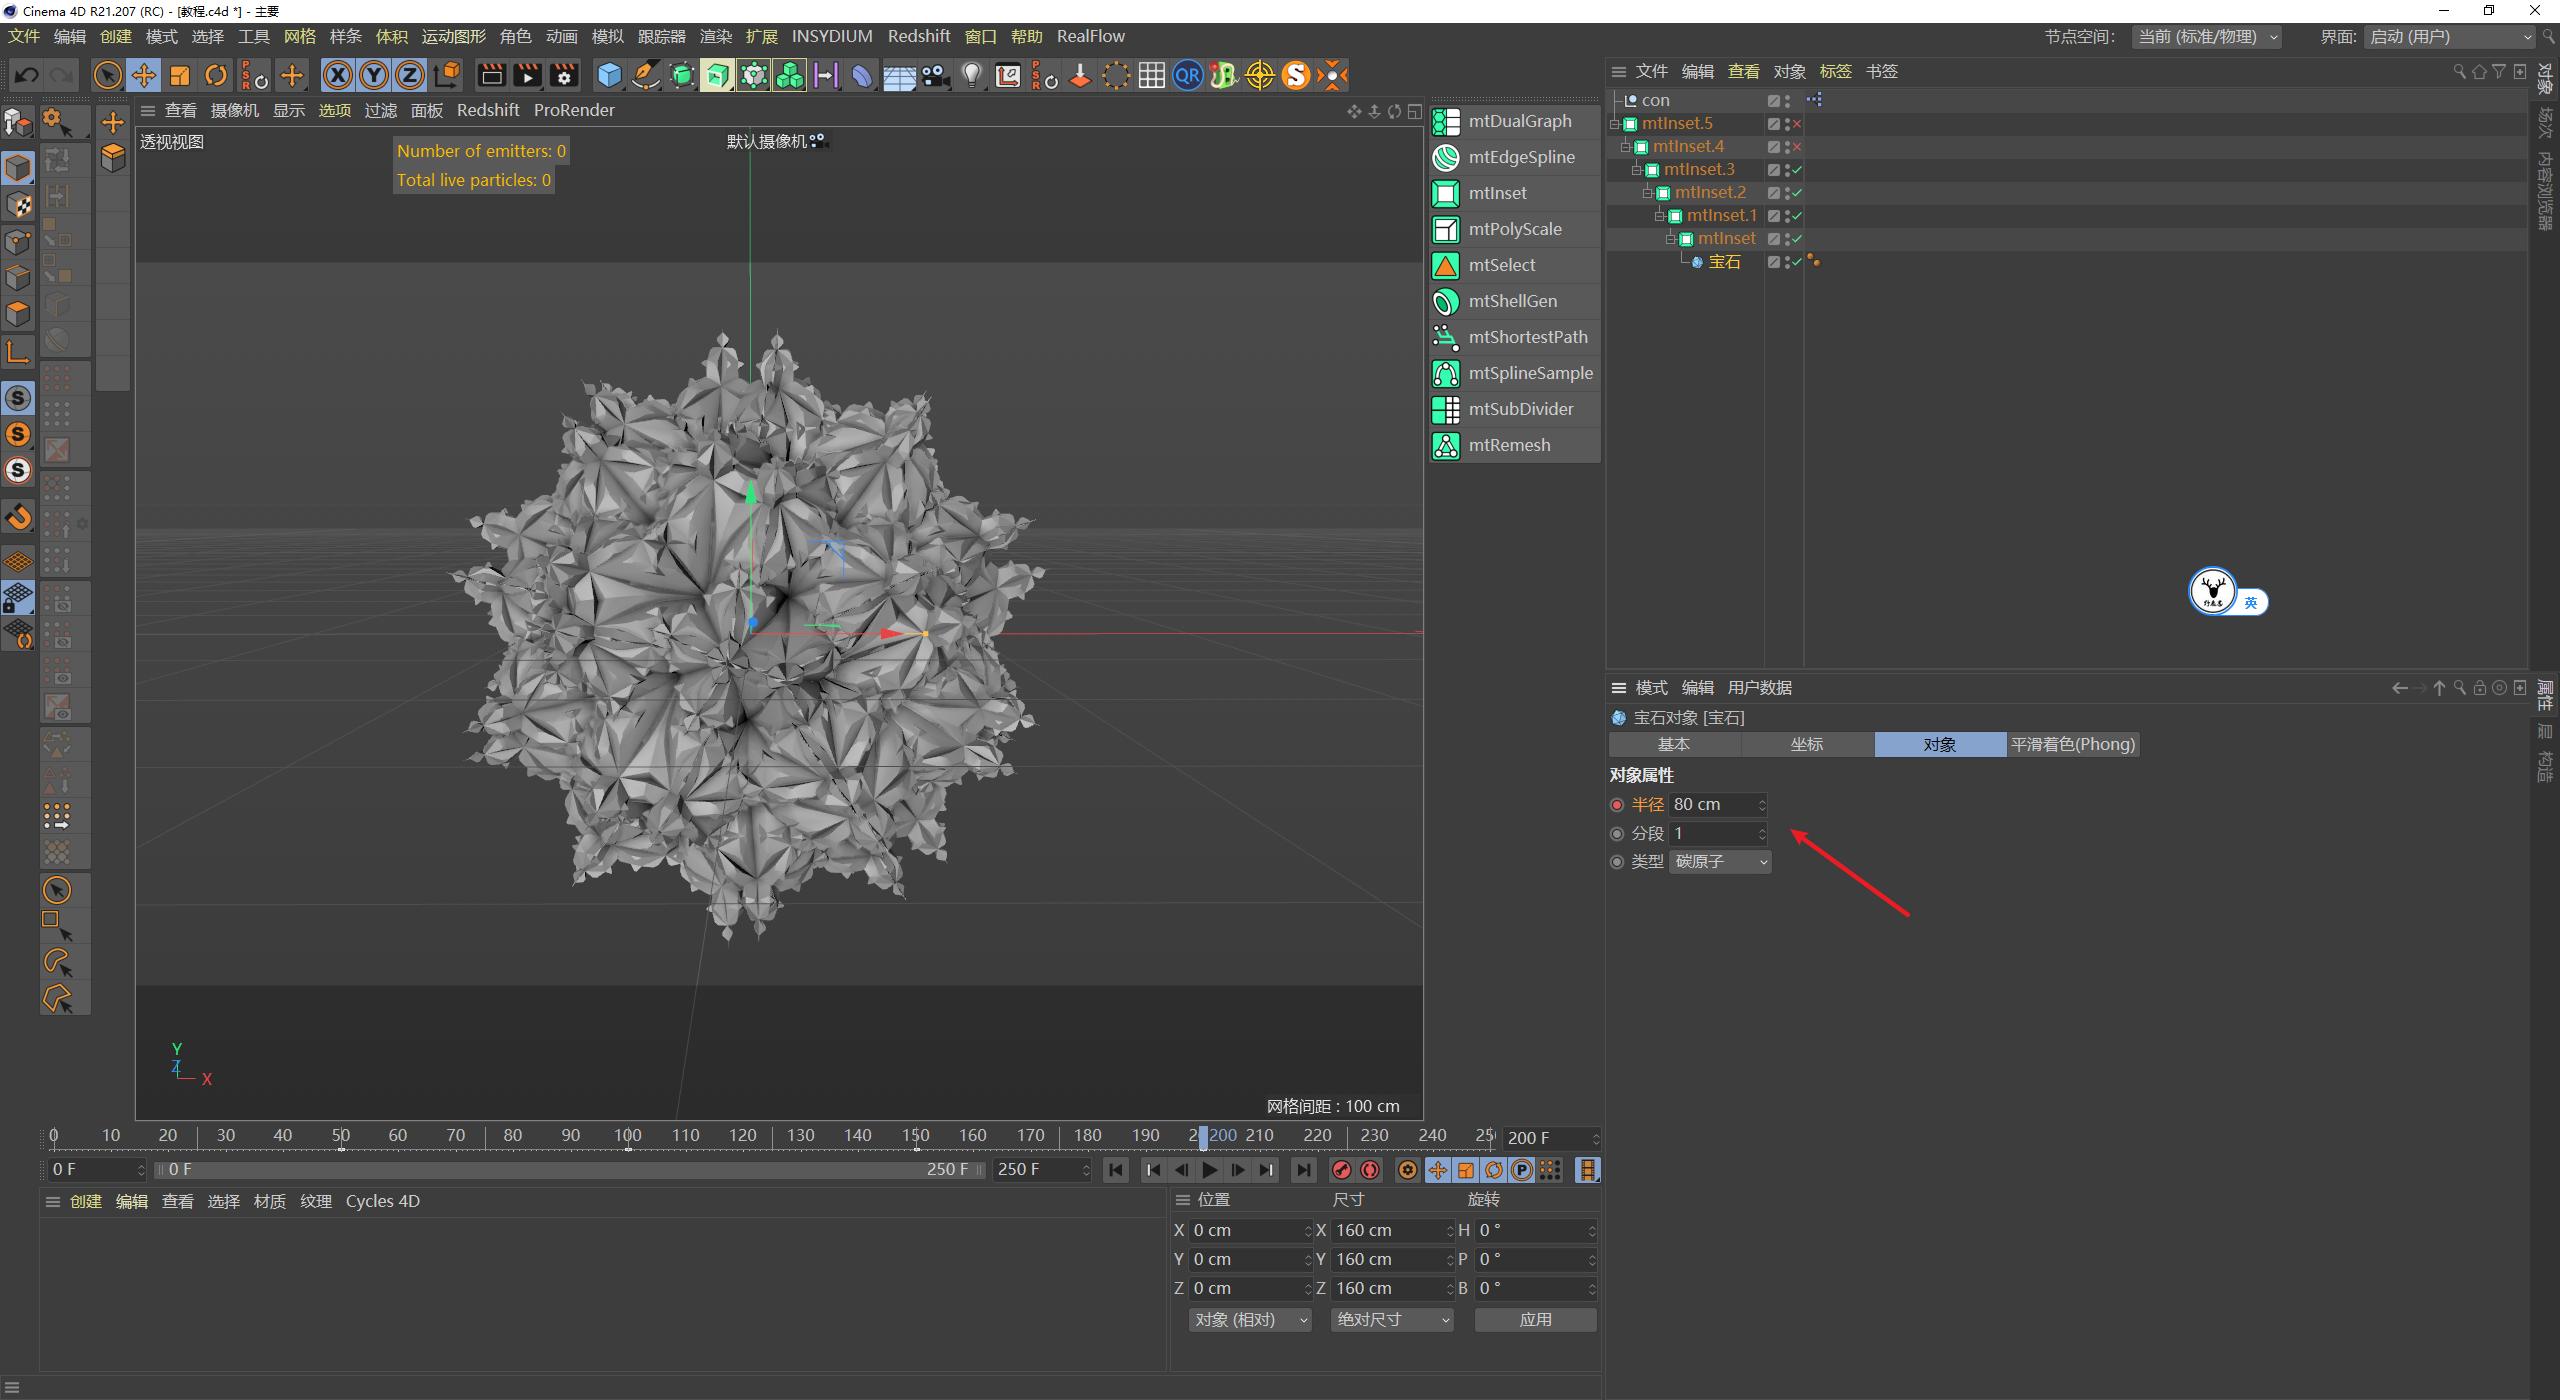This screenshot has height=1400, width=2560.
Task: Click the mtDualGraph icon
Action: 1446,121
